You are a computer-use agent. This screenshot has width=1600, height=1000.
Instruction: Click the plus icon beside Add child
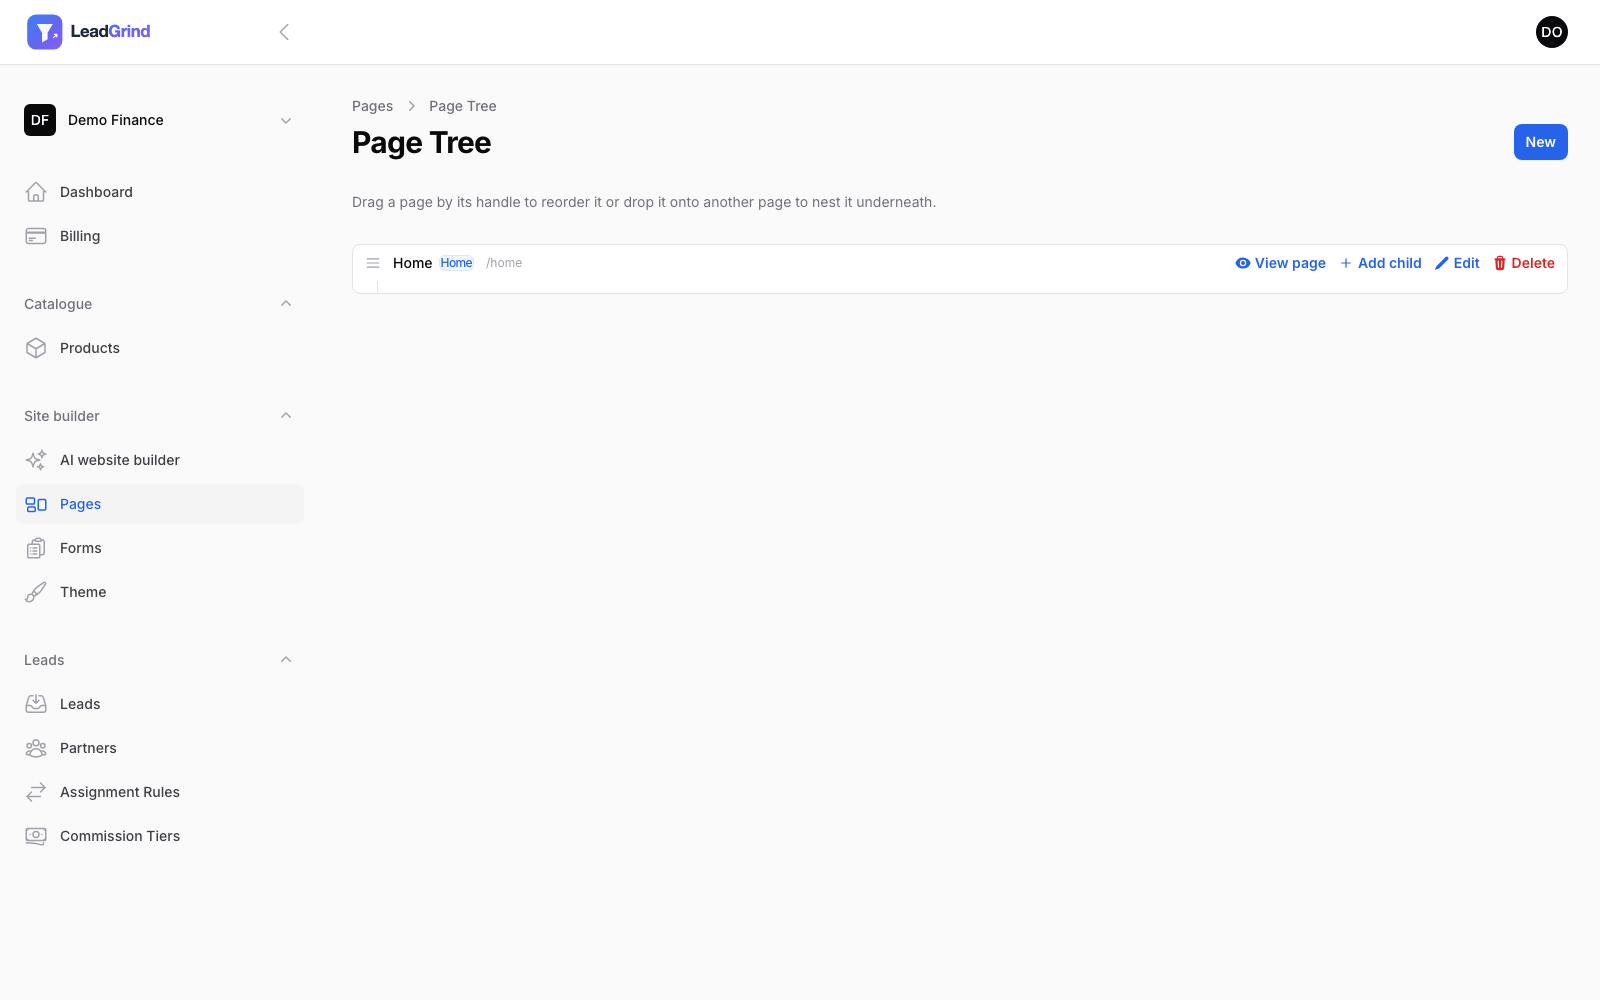tap(1346, 263)
